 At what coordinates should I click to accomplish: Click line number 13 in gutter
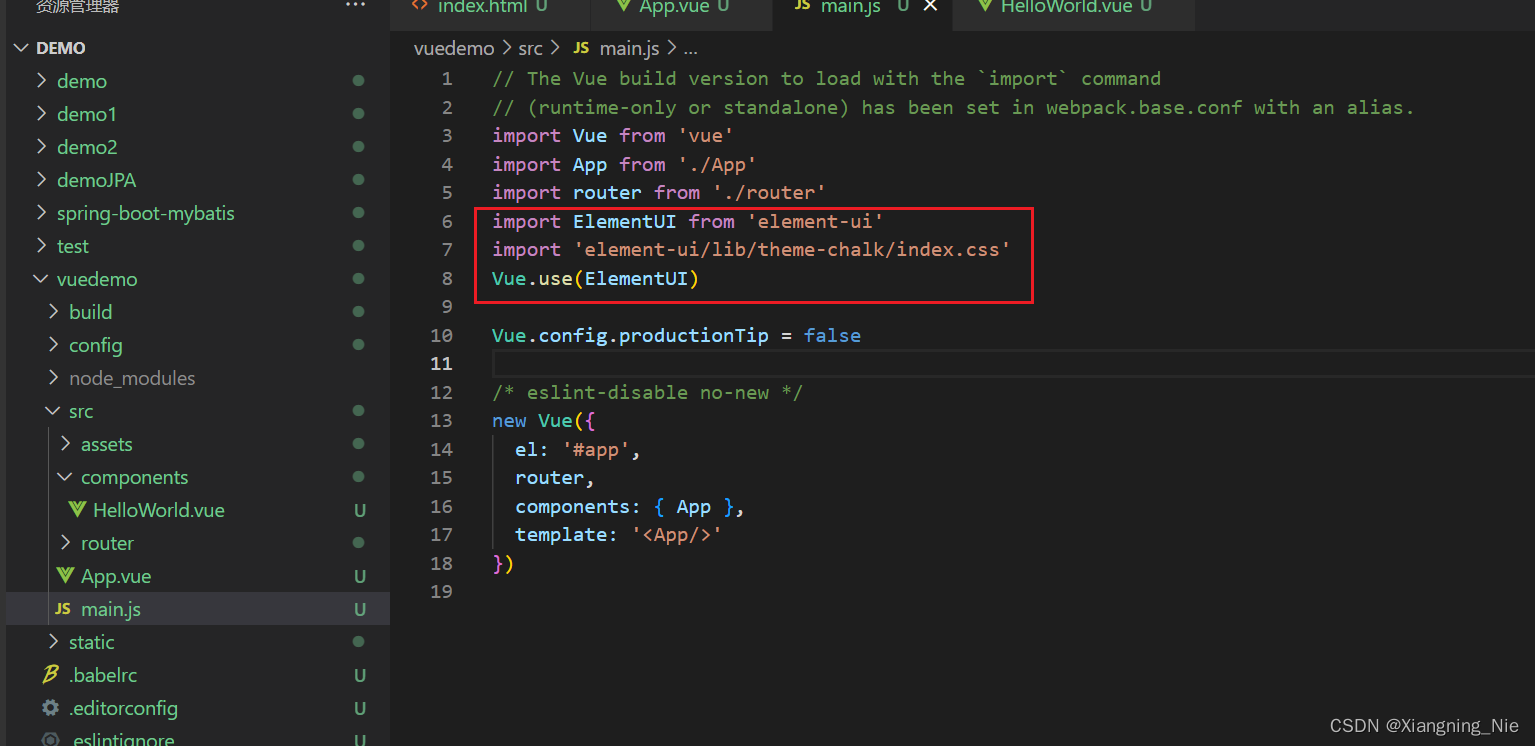(441, 420)
